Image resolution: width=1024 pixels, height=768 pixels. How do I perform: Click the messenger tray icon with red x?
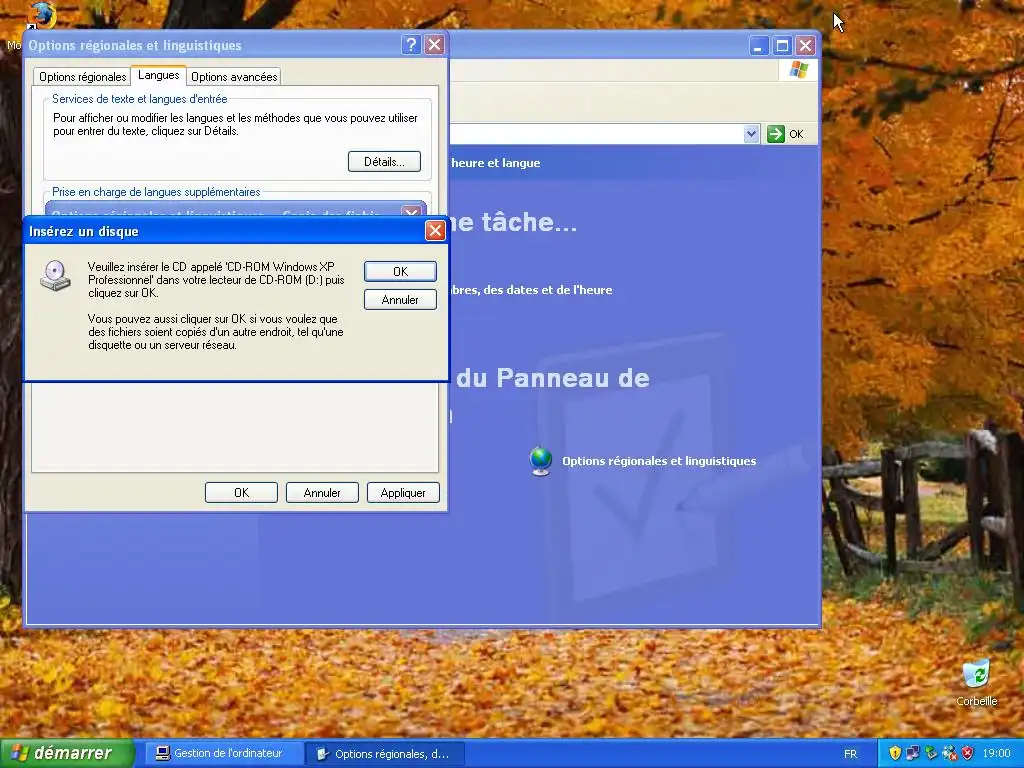949,753
